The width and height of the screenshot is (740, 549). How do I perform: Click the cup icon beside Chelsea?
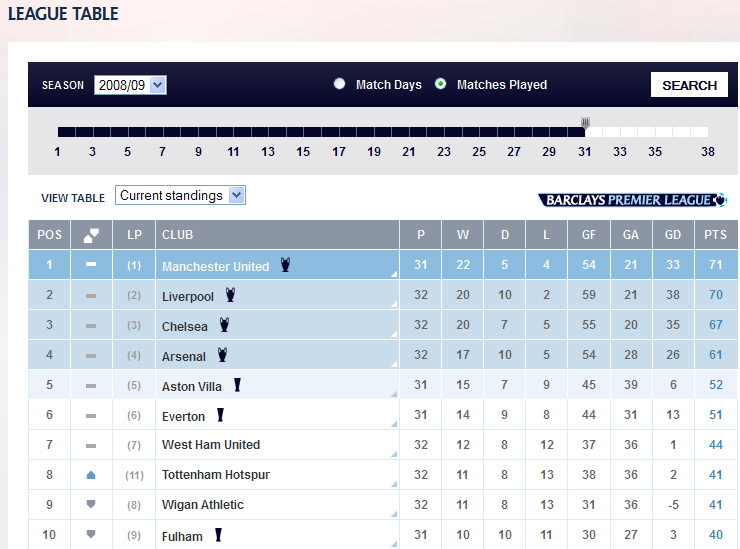[x=225, y=325]
